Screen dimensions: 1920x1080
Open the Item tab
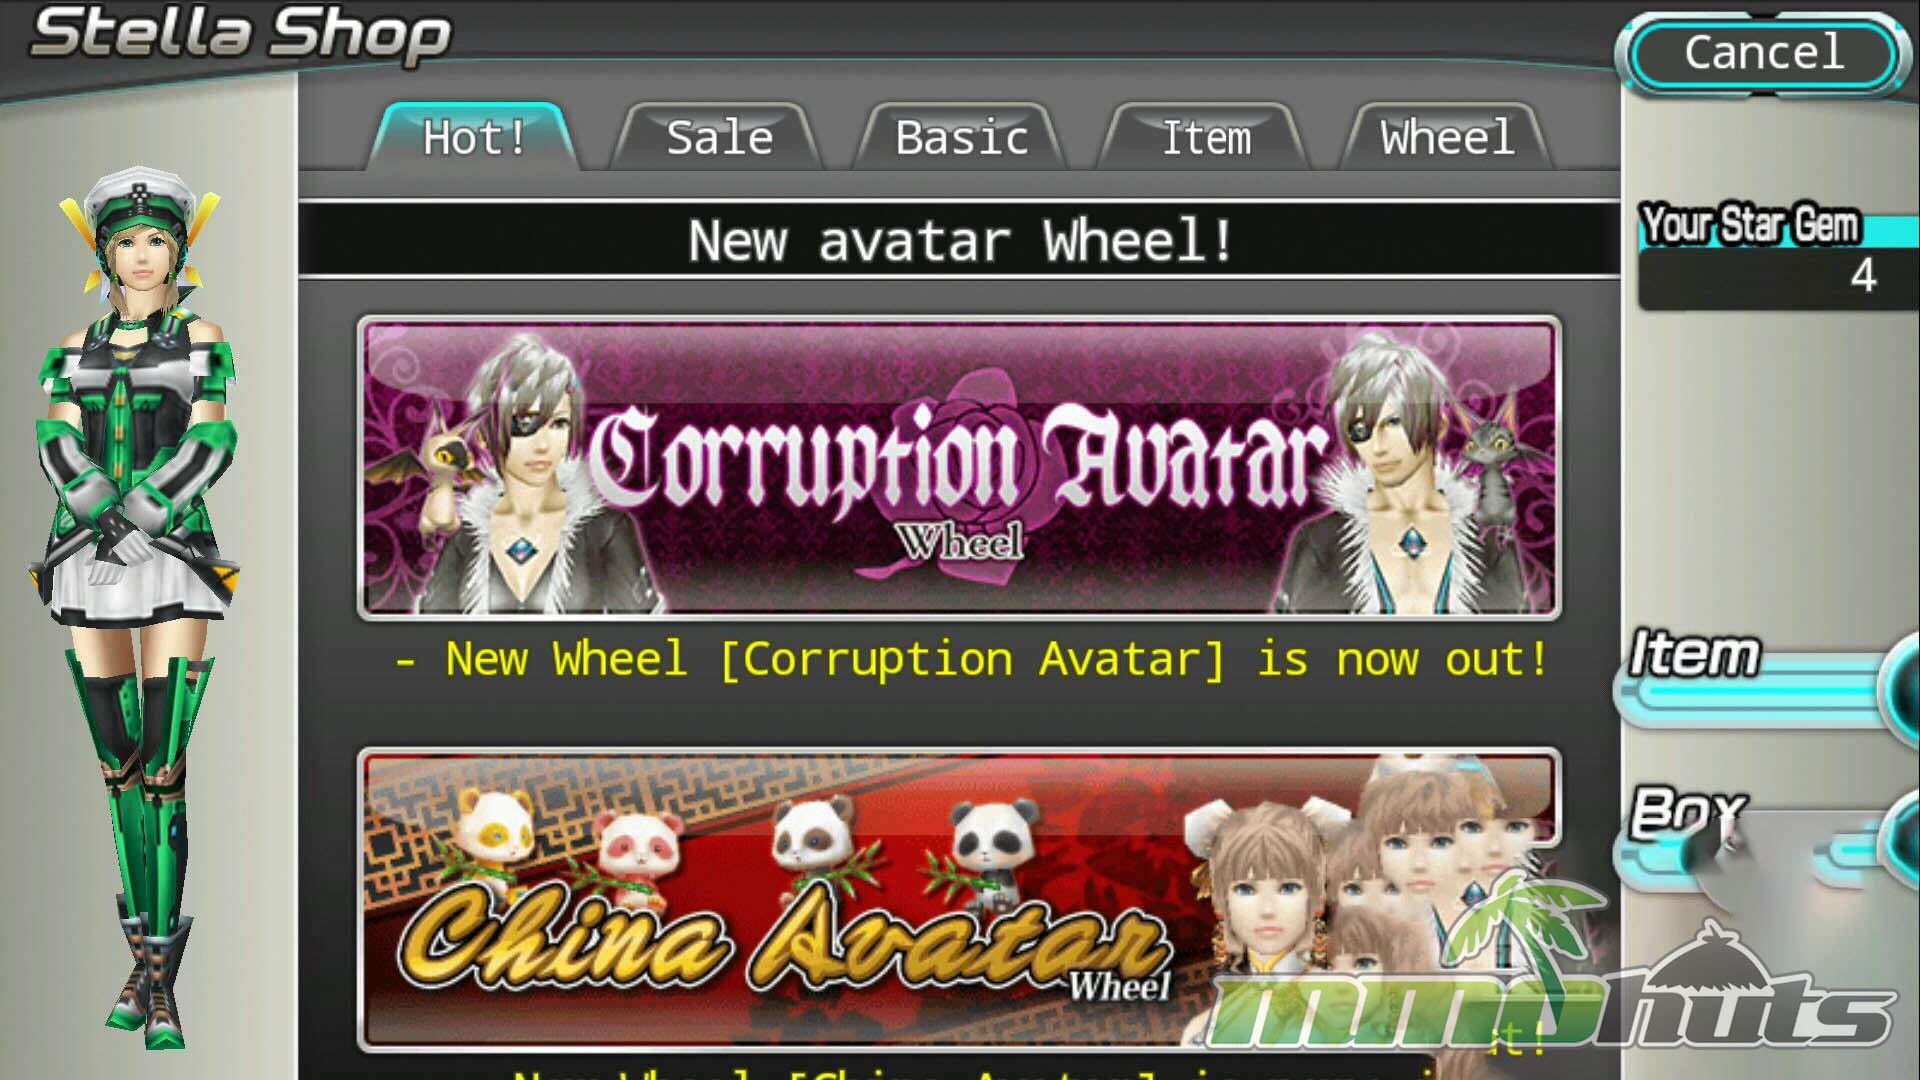(x=1205, y=137)
